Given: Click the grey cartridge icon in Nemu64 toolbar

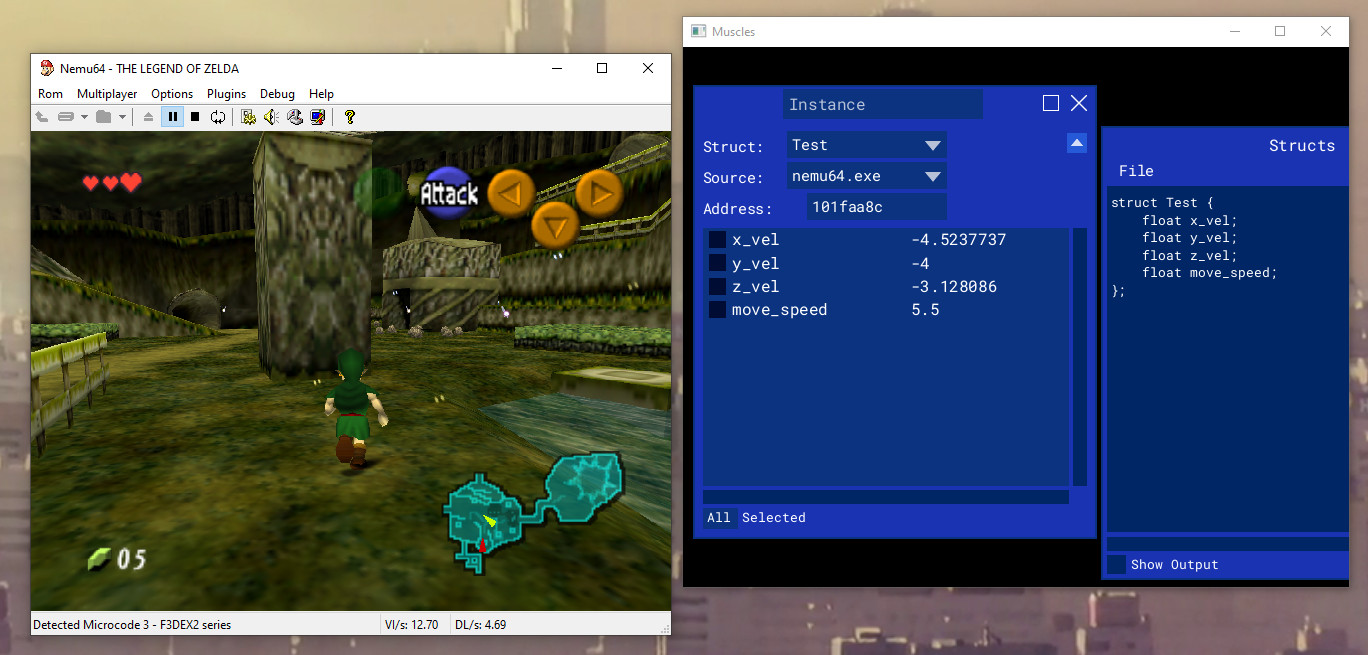Looking at the screenshot, I should [66, 117].
